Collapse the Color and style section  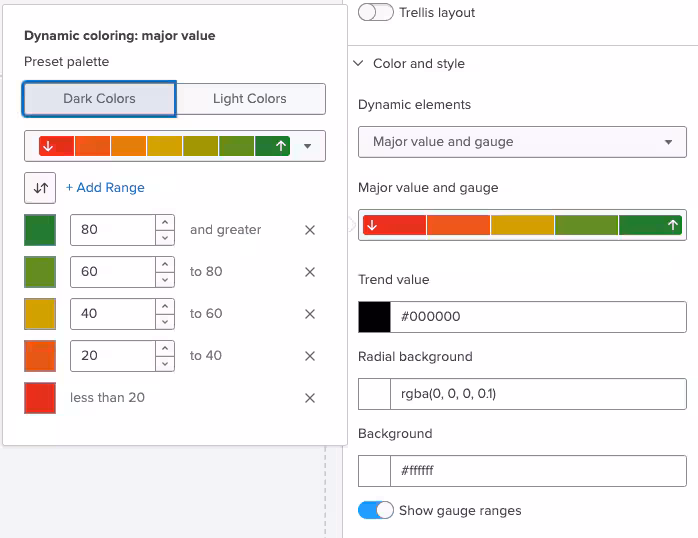(x=359, y=64)
